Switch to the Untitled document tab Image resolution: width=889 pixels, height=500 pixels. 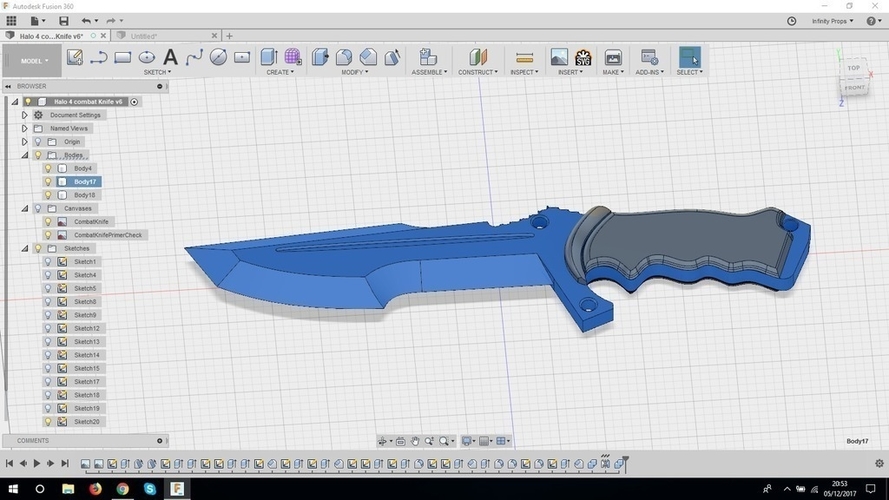[x=143, y=36]
